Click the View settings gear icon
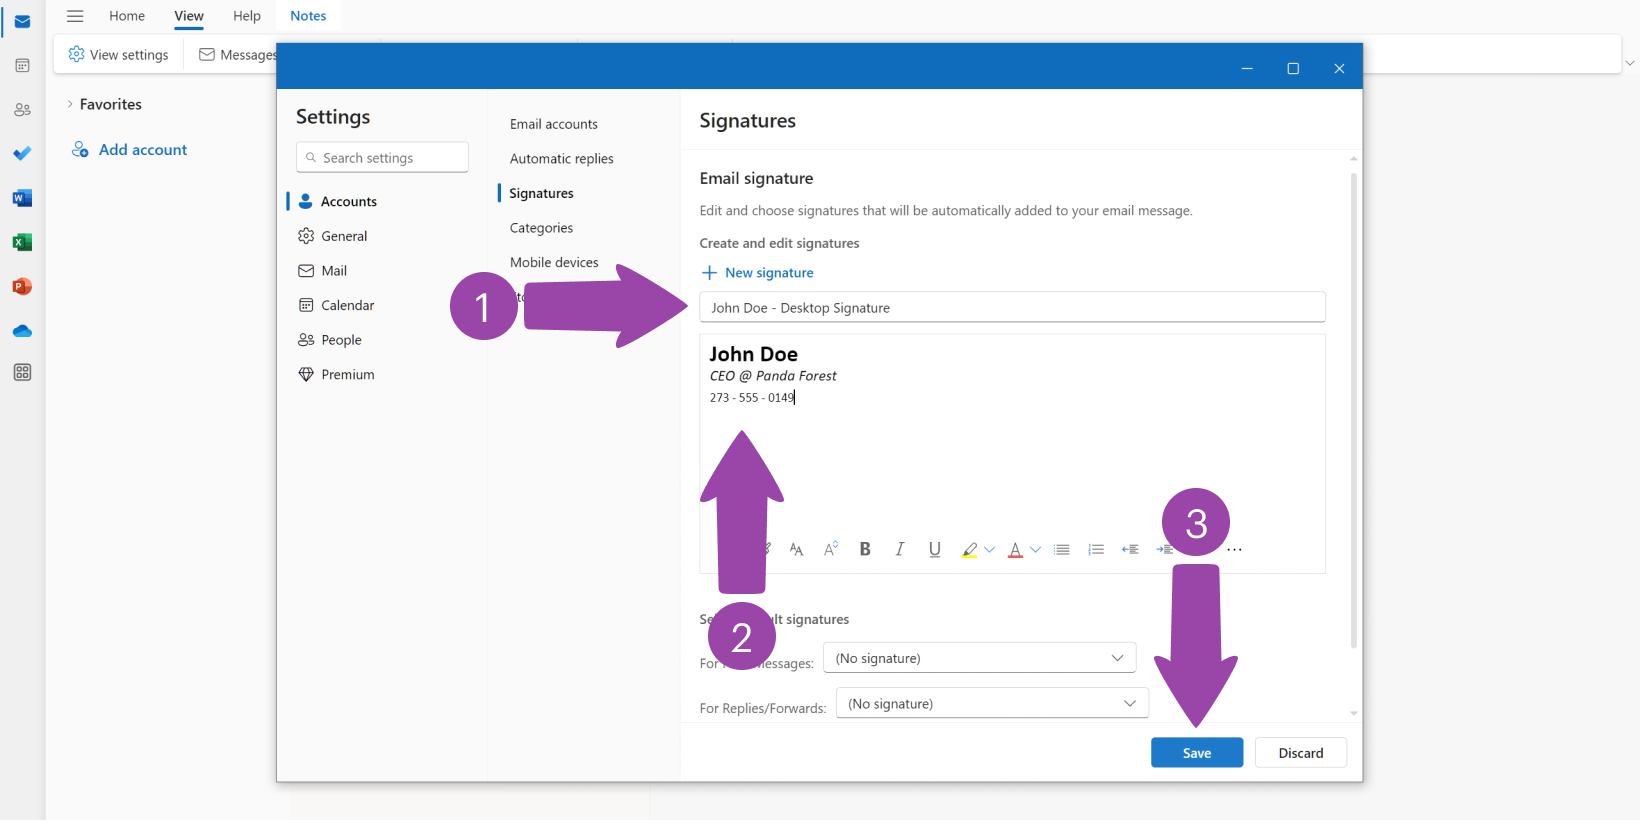Image resolution: width=1640 pixels, height=829 pixels. pos(76,54)
